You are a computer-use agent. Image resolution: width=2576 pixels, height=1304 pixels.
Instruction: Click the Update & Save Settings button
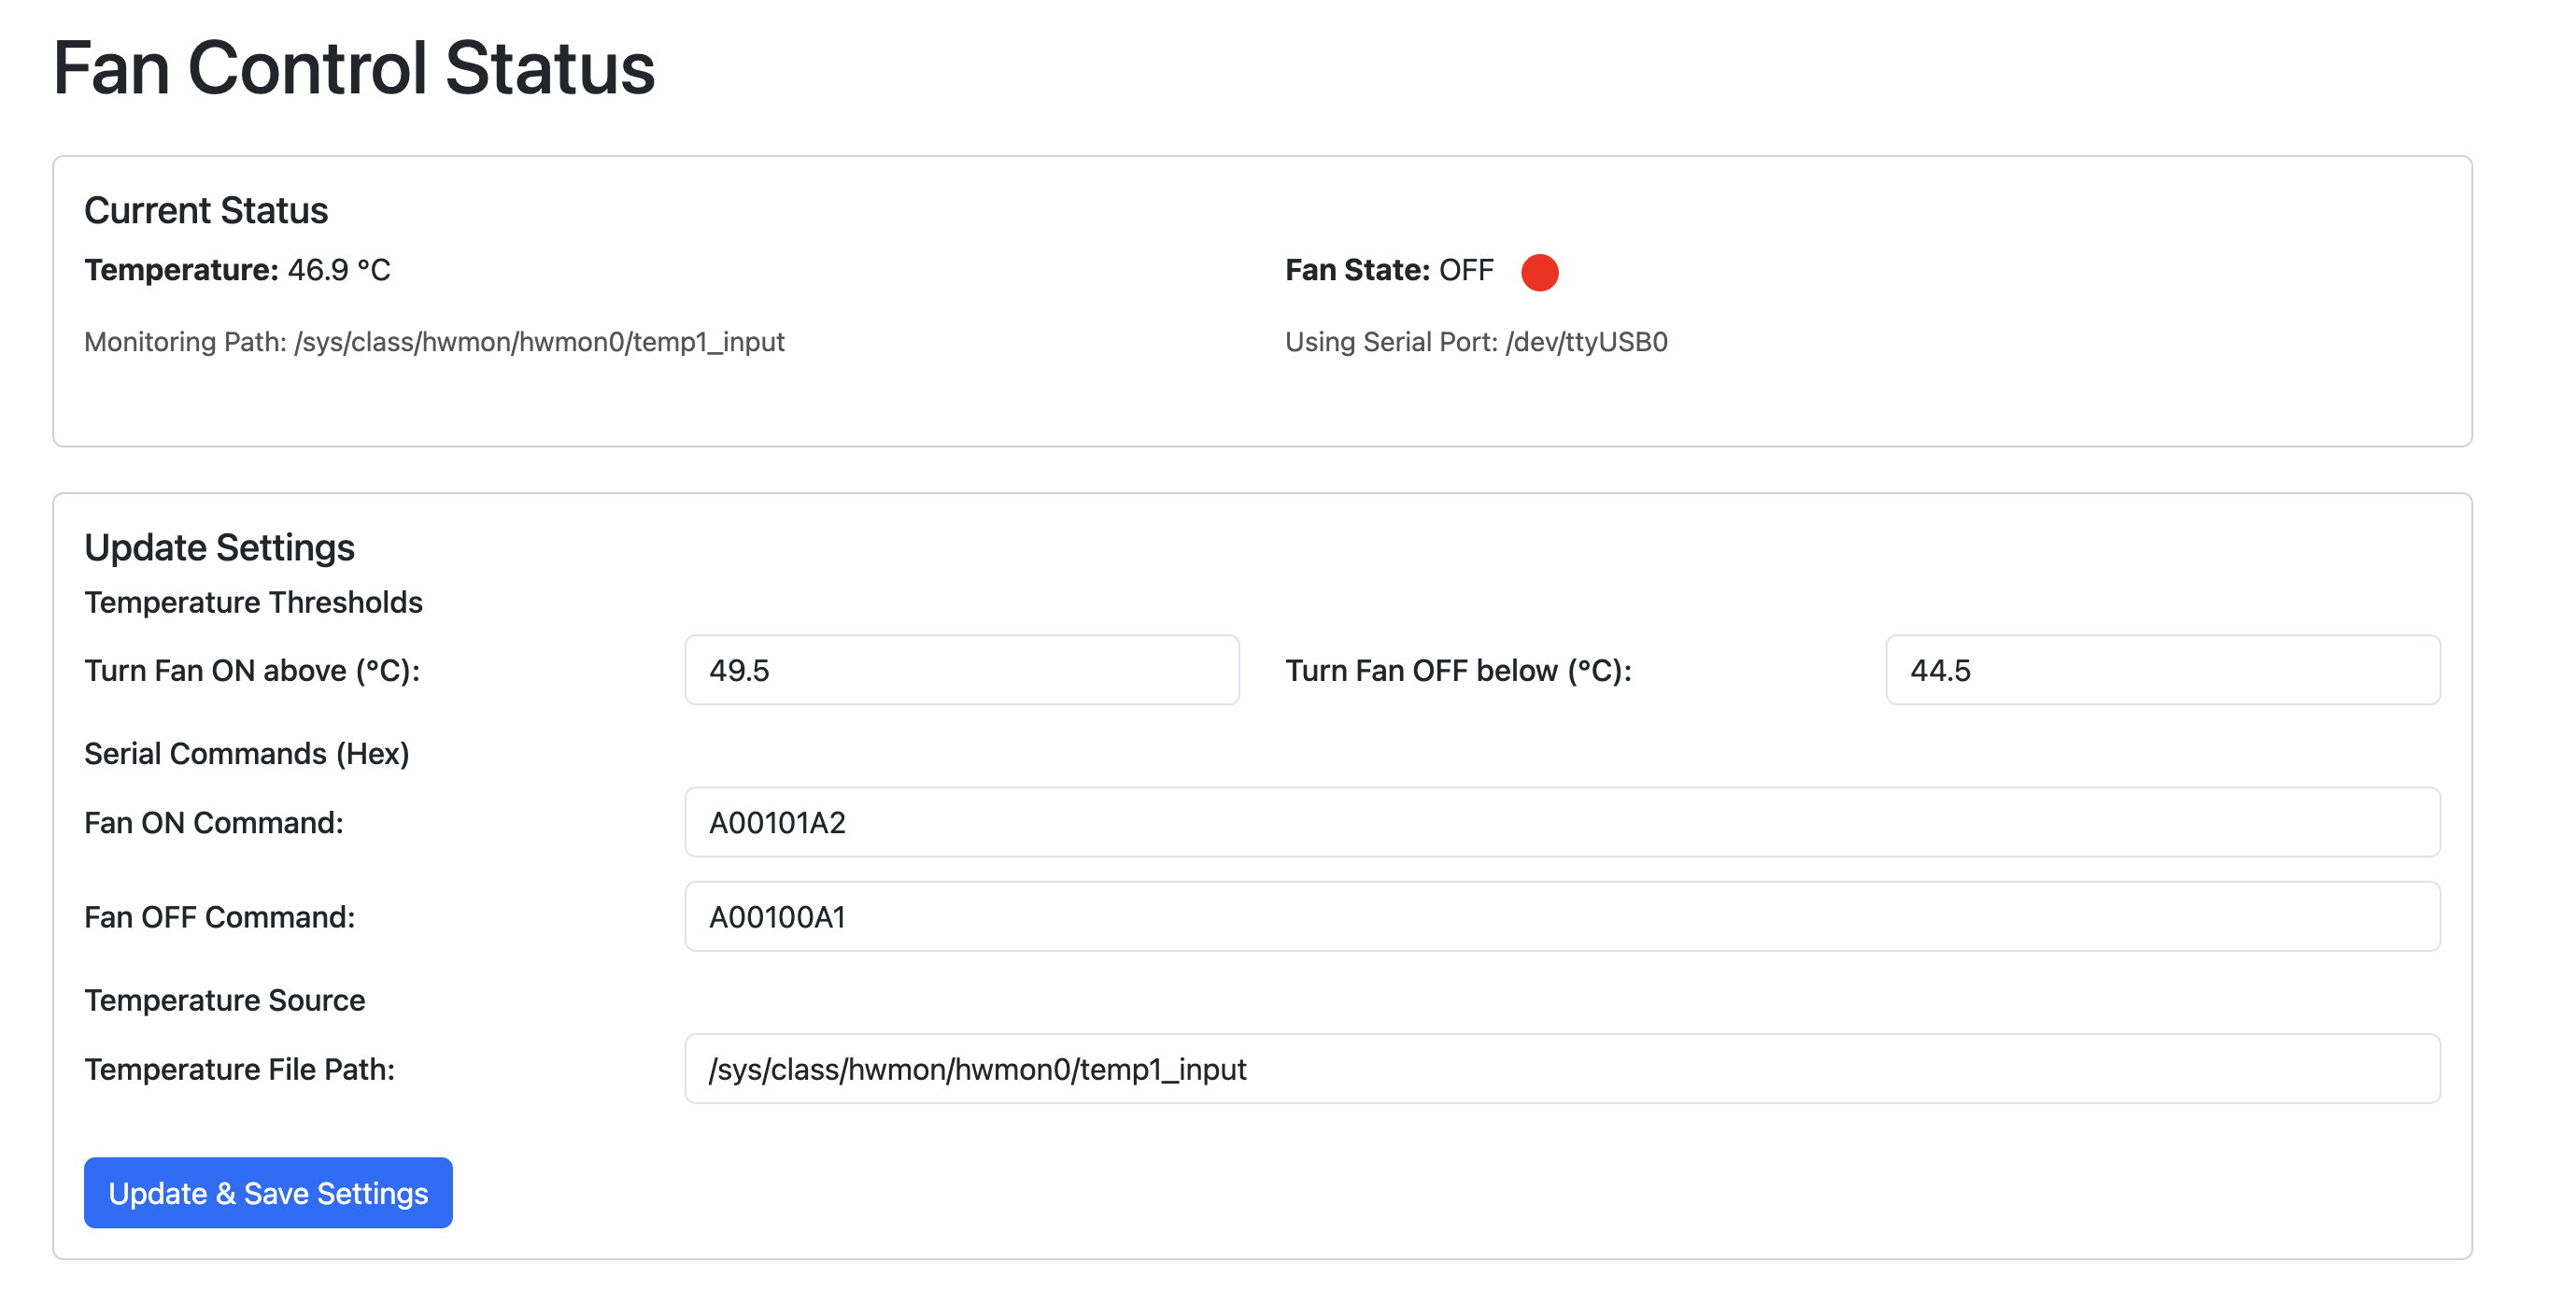[268, 1192]
